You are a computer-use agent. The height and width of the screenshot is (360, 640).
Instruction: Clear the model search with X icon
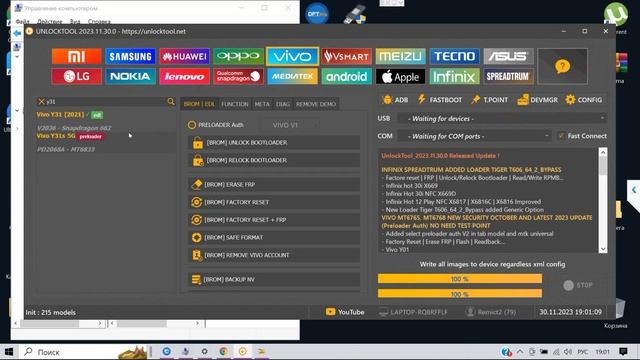(x=41, y=102)
